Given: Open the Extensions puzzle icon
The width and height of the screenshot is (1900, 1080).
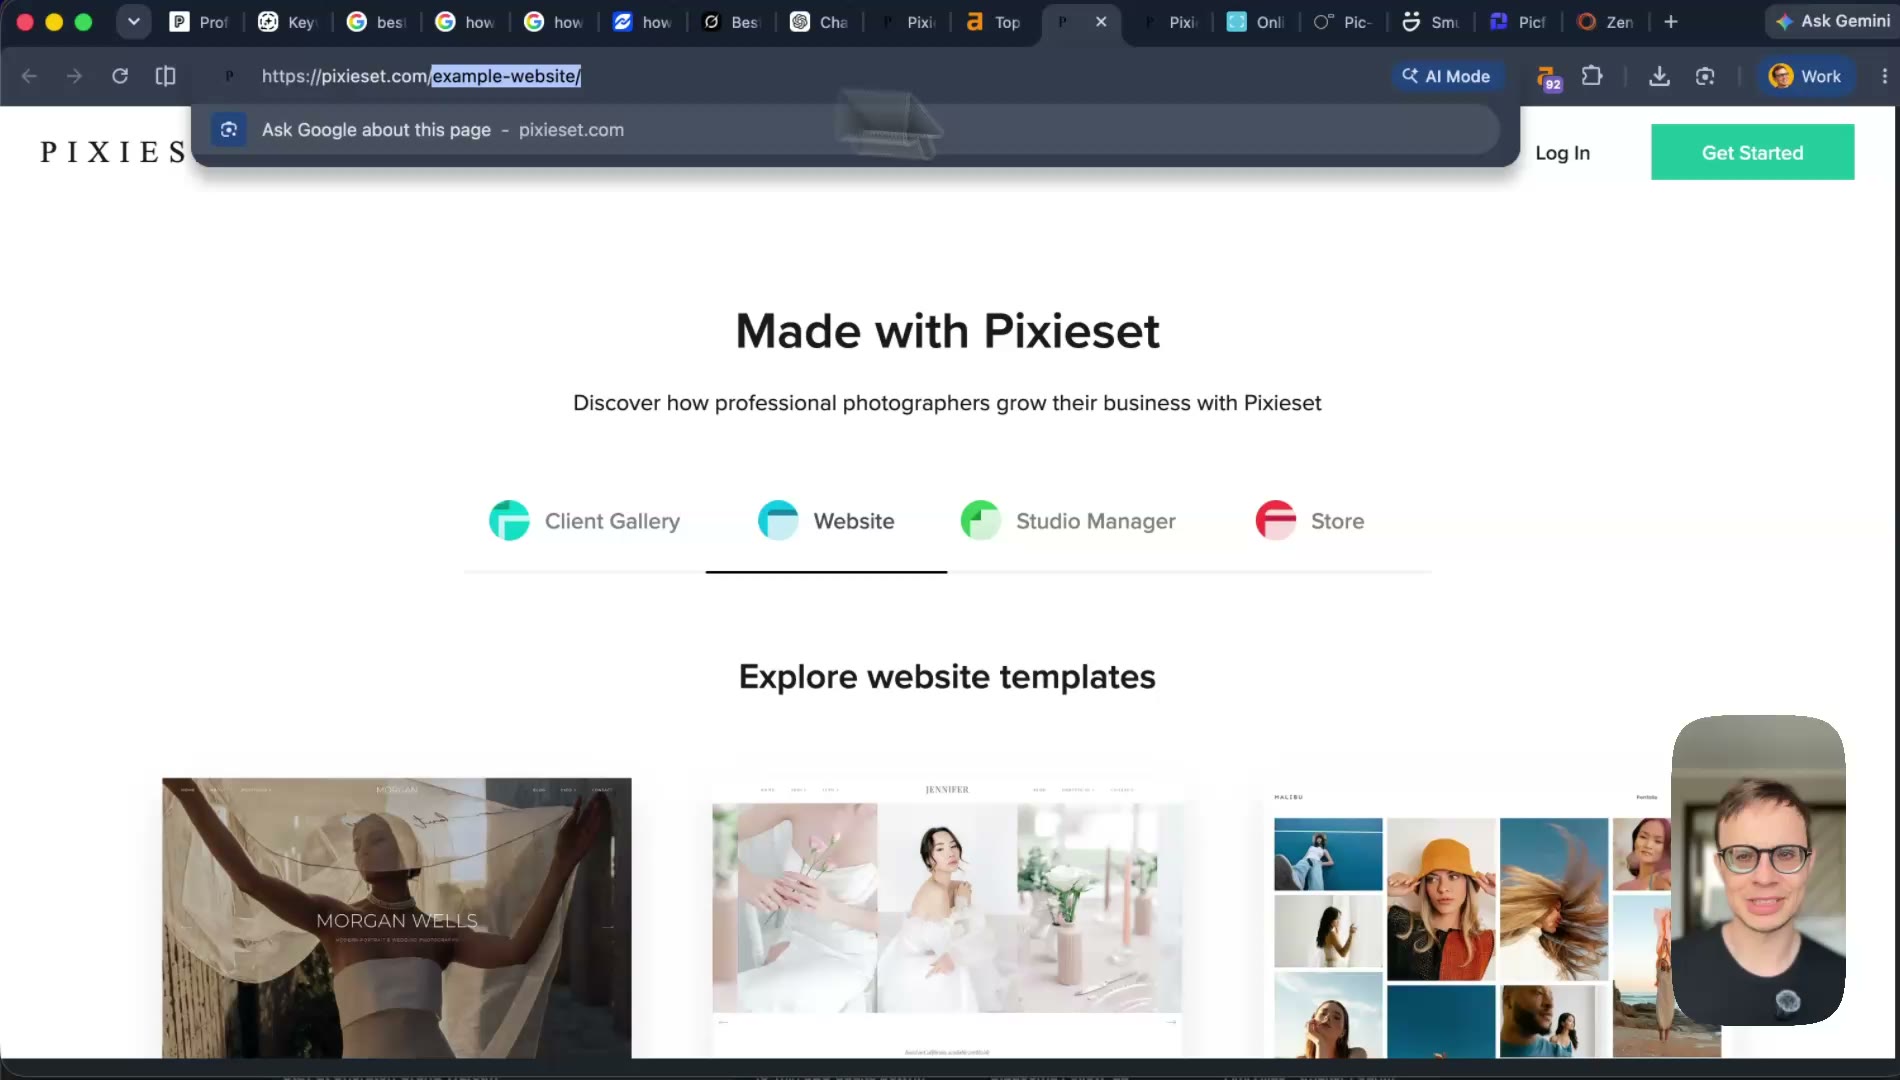Looking at the screenshot, I should (x=1592, y=76).
